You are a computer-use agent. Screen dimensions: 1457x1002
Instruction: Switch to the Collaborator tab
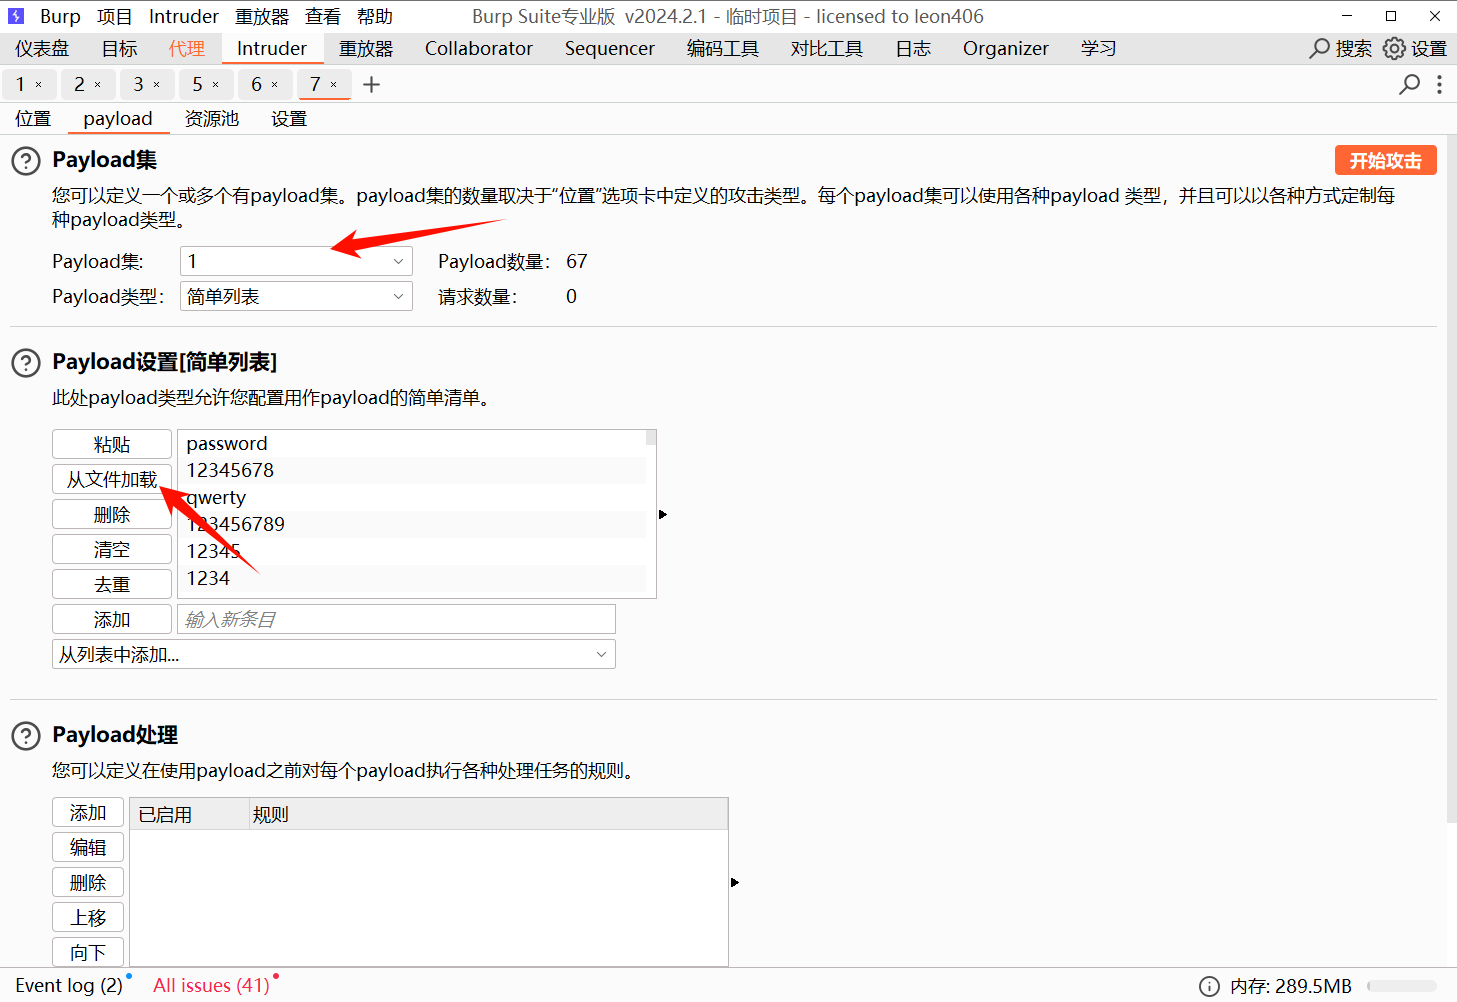[x=479, y=48]
